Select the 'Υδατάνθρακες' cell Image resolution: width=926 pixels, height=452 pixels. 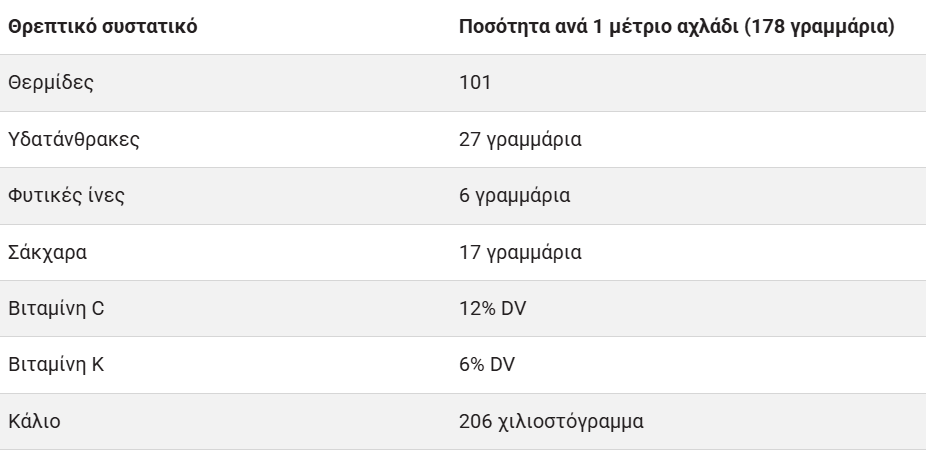point(73,139)
